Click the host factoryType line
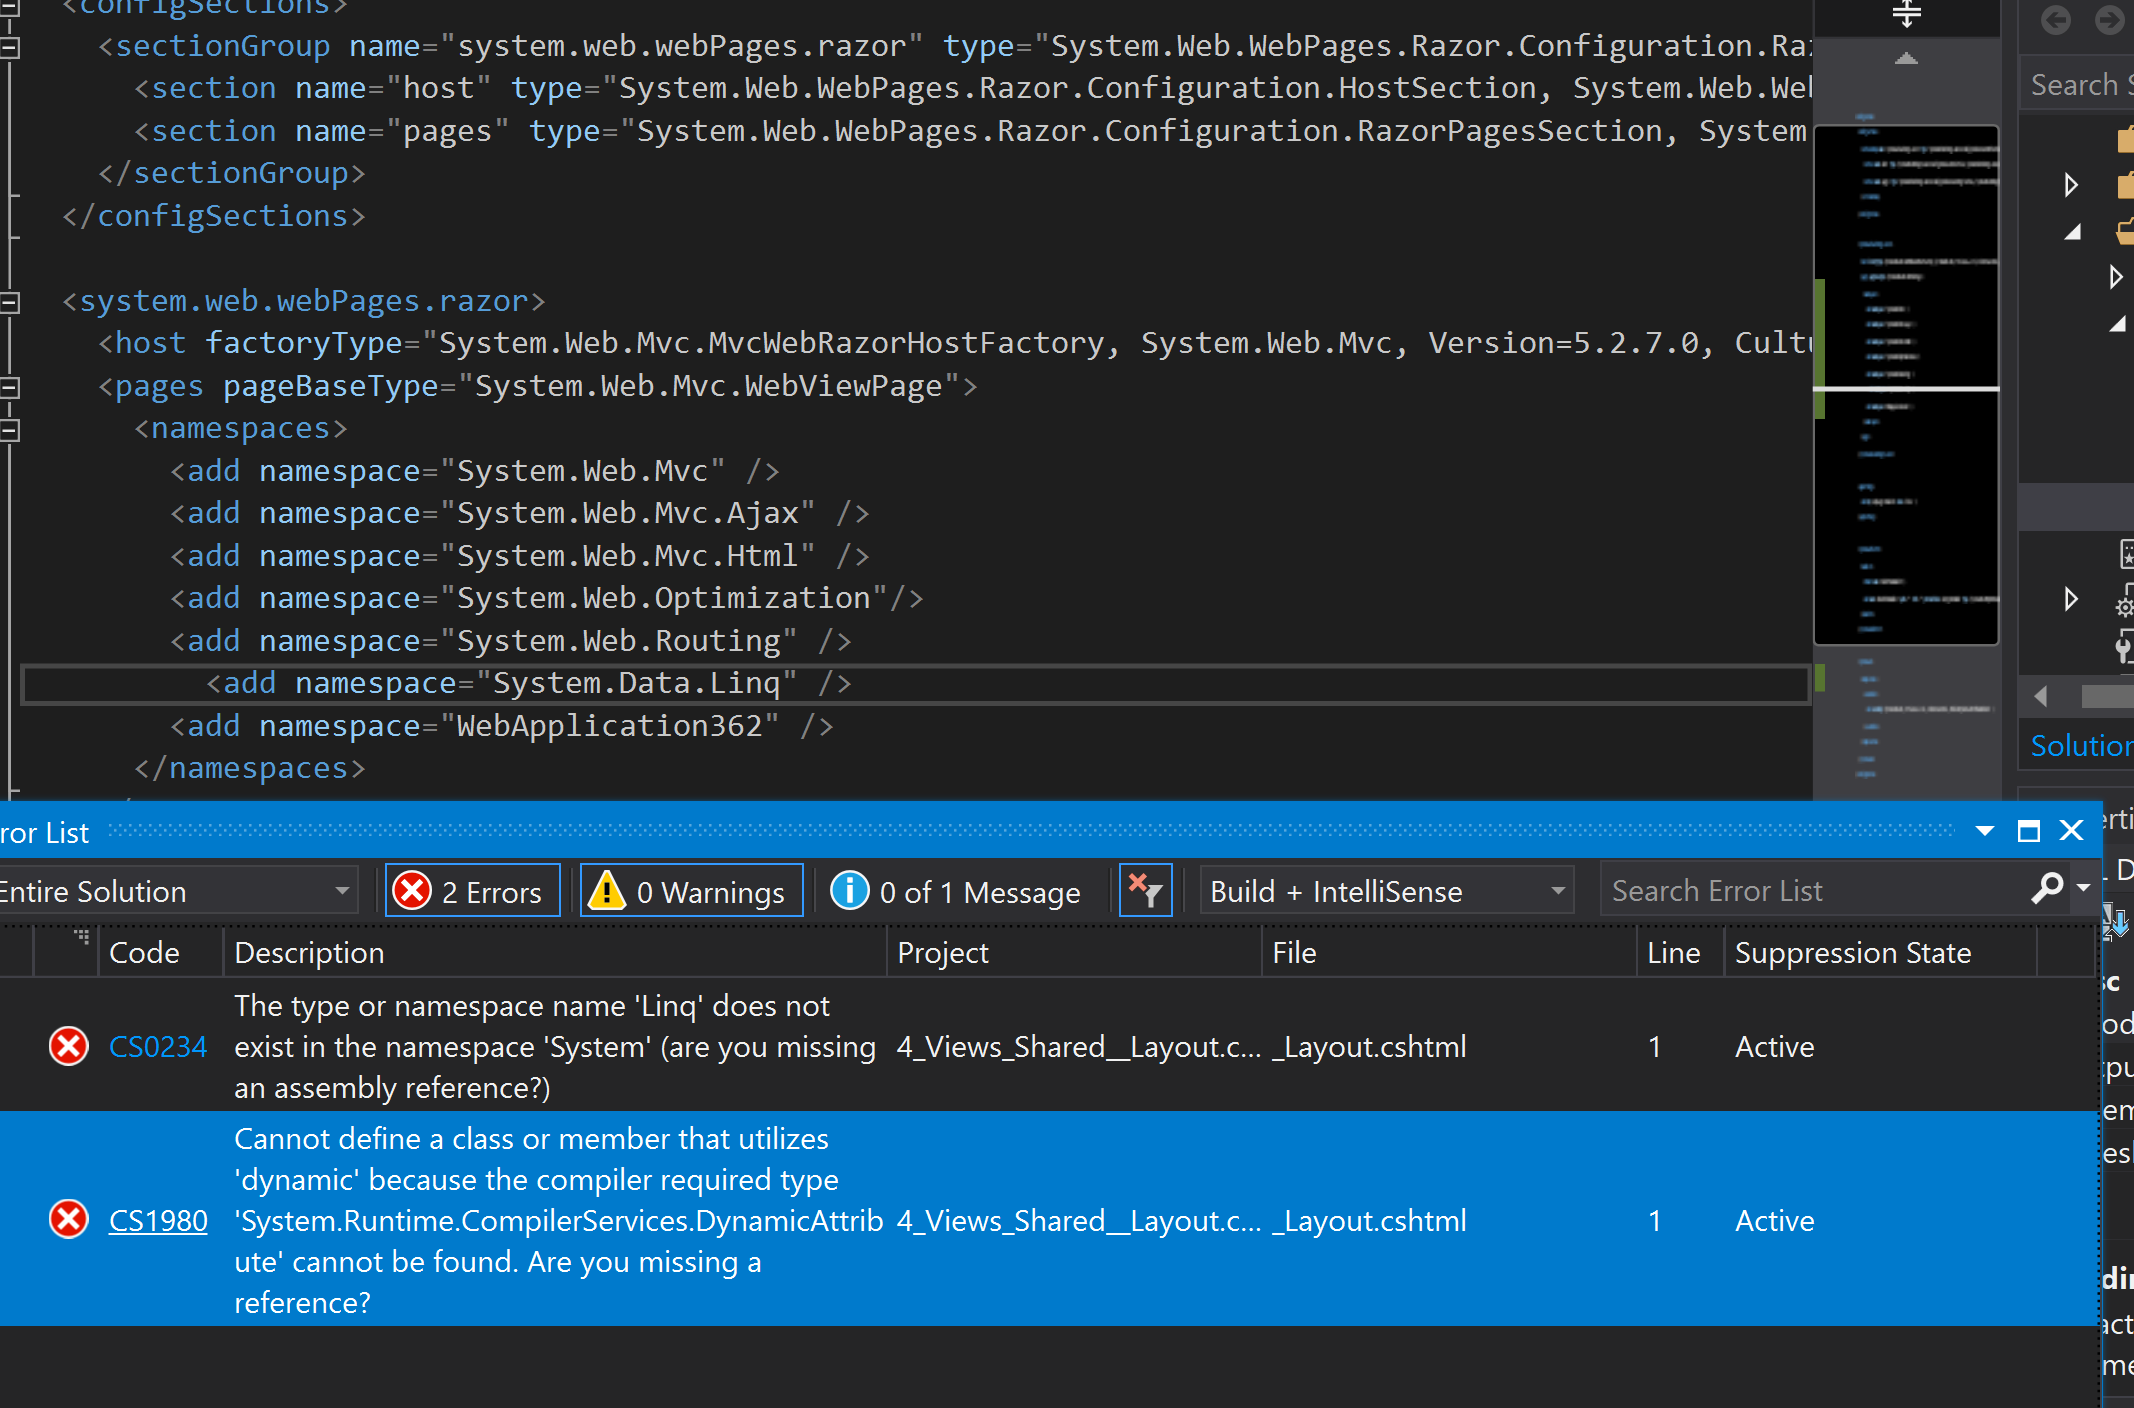This screenshot has height=1408, width=2134. (955, 344)
